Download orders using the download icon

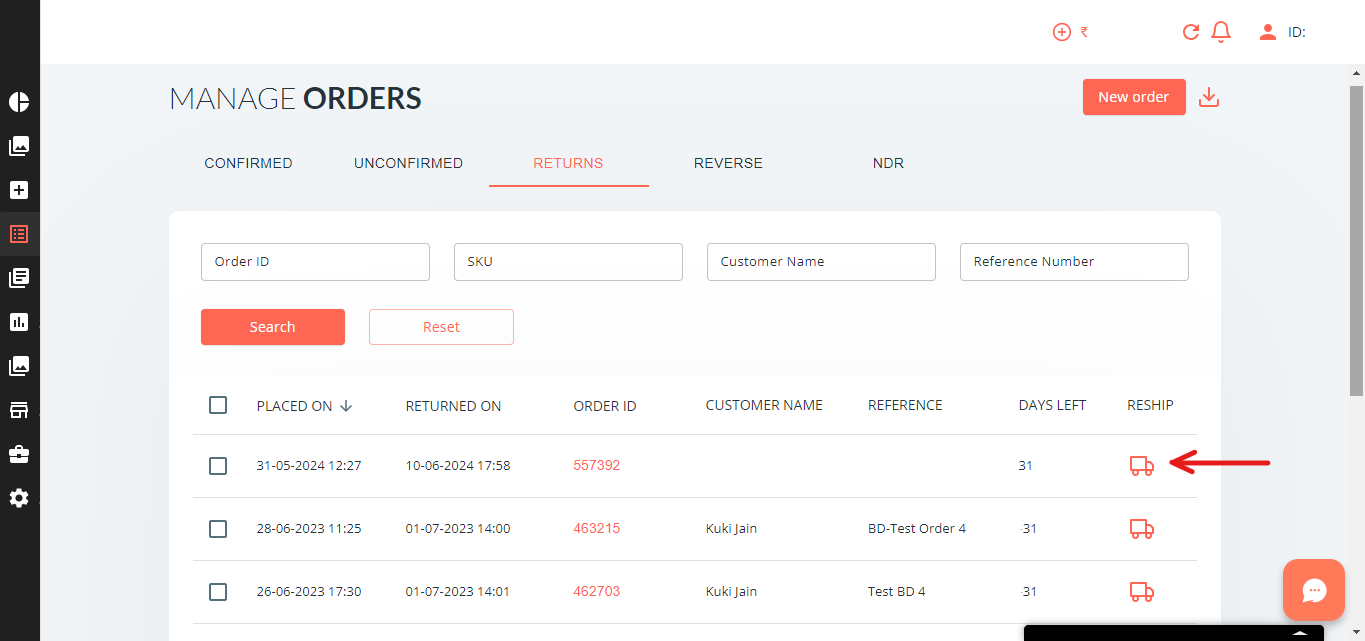click(1209, 97)
